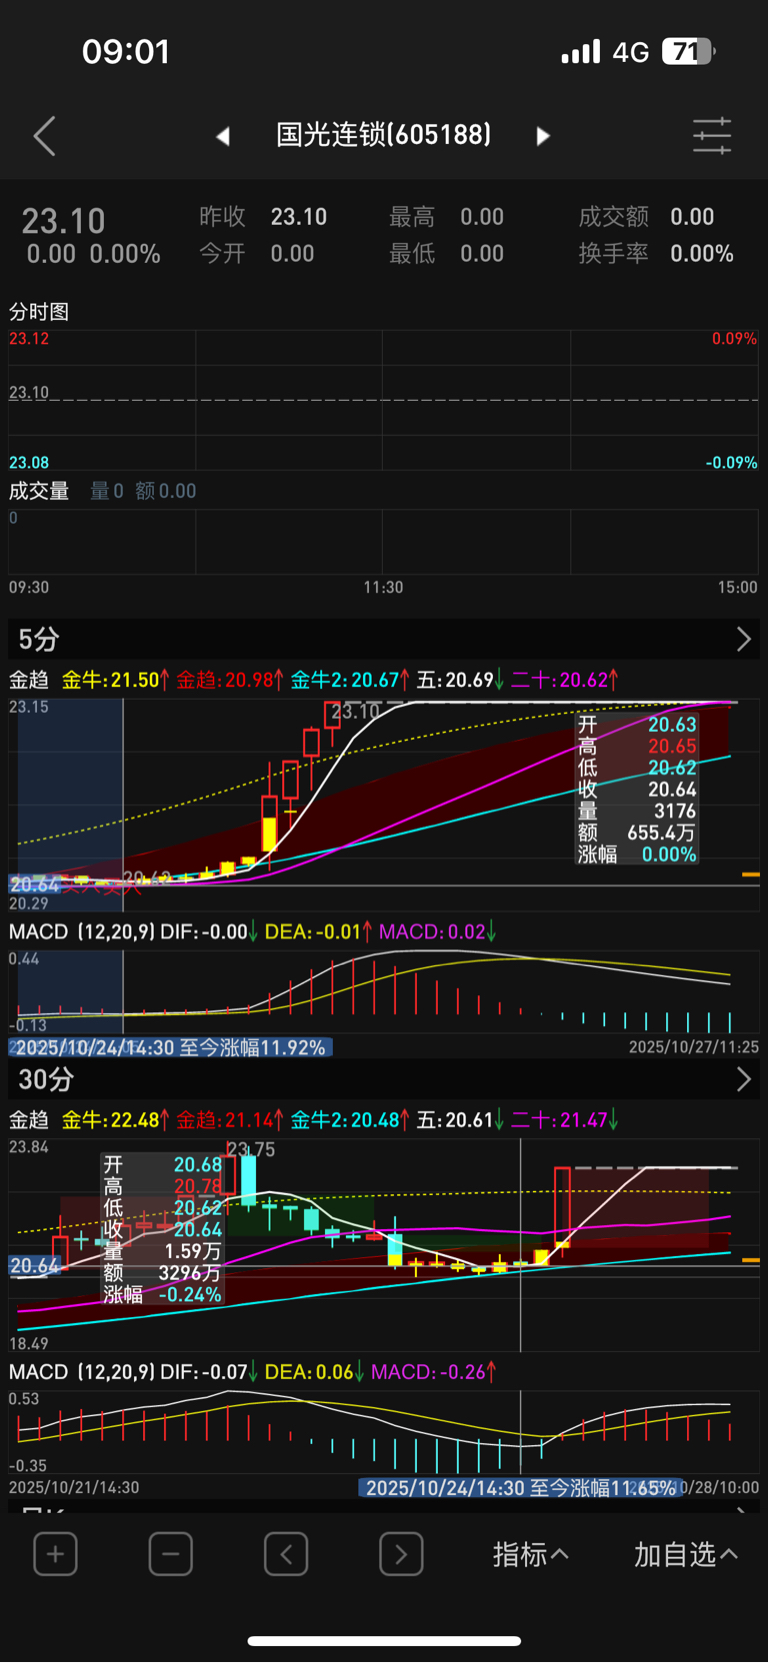The height and width of the screenshot is (1663, 768).
Task: Tap the 5分 candlestick chart area
Action: click(384, 806)
